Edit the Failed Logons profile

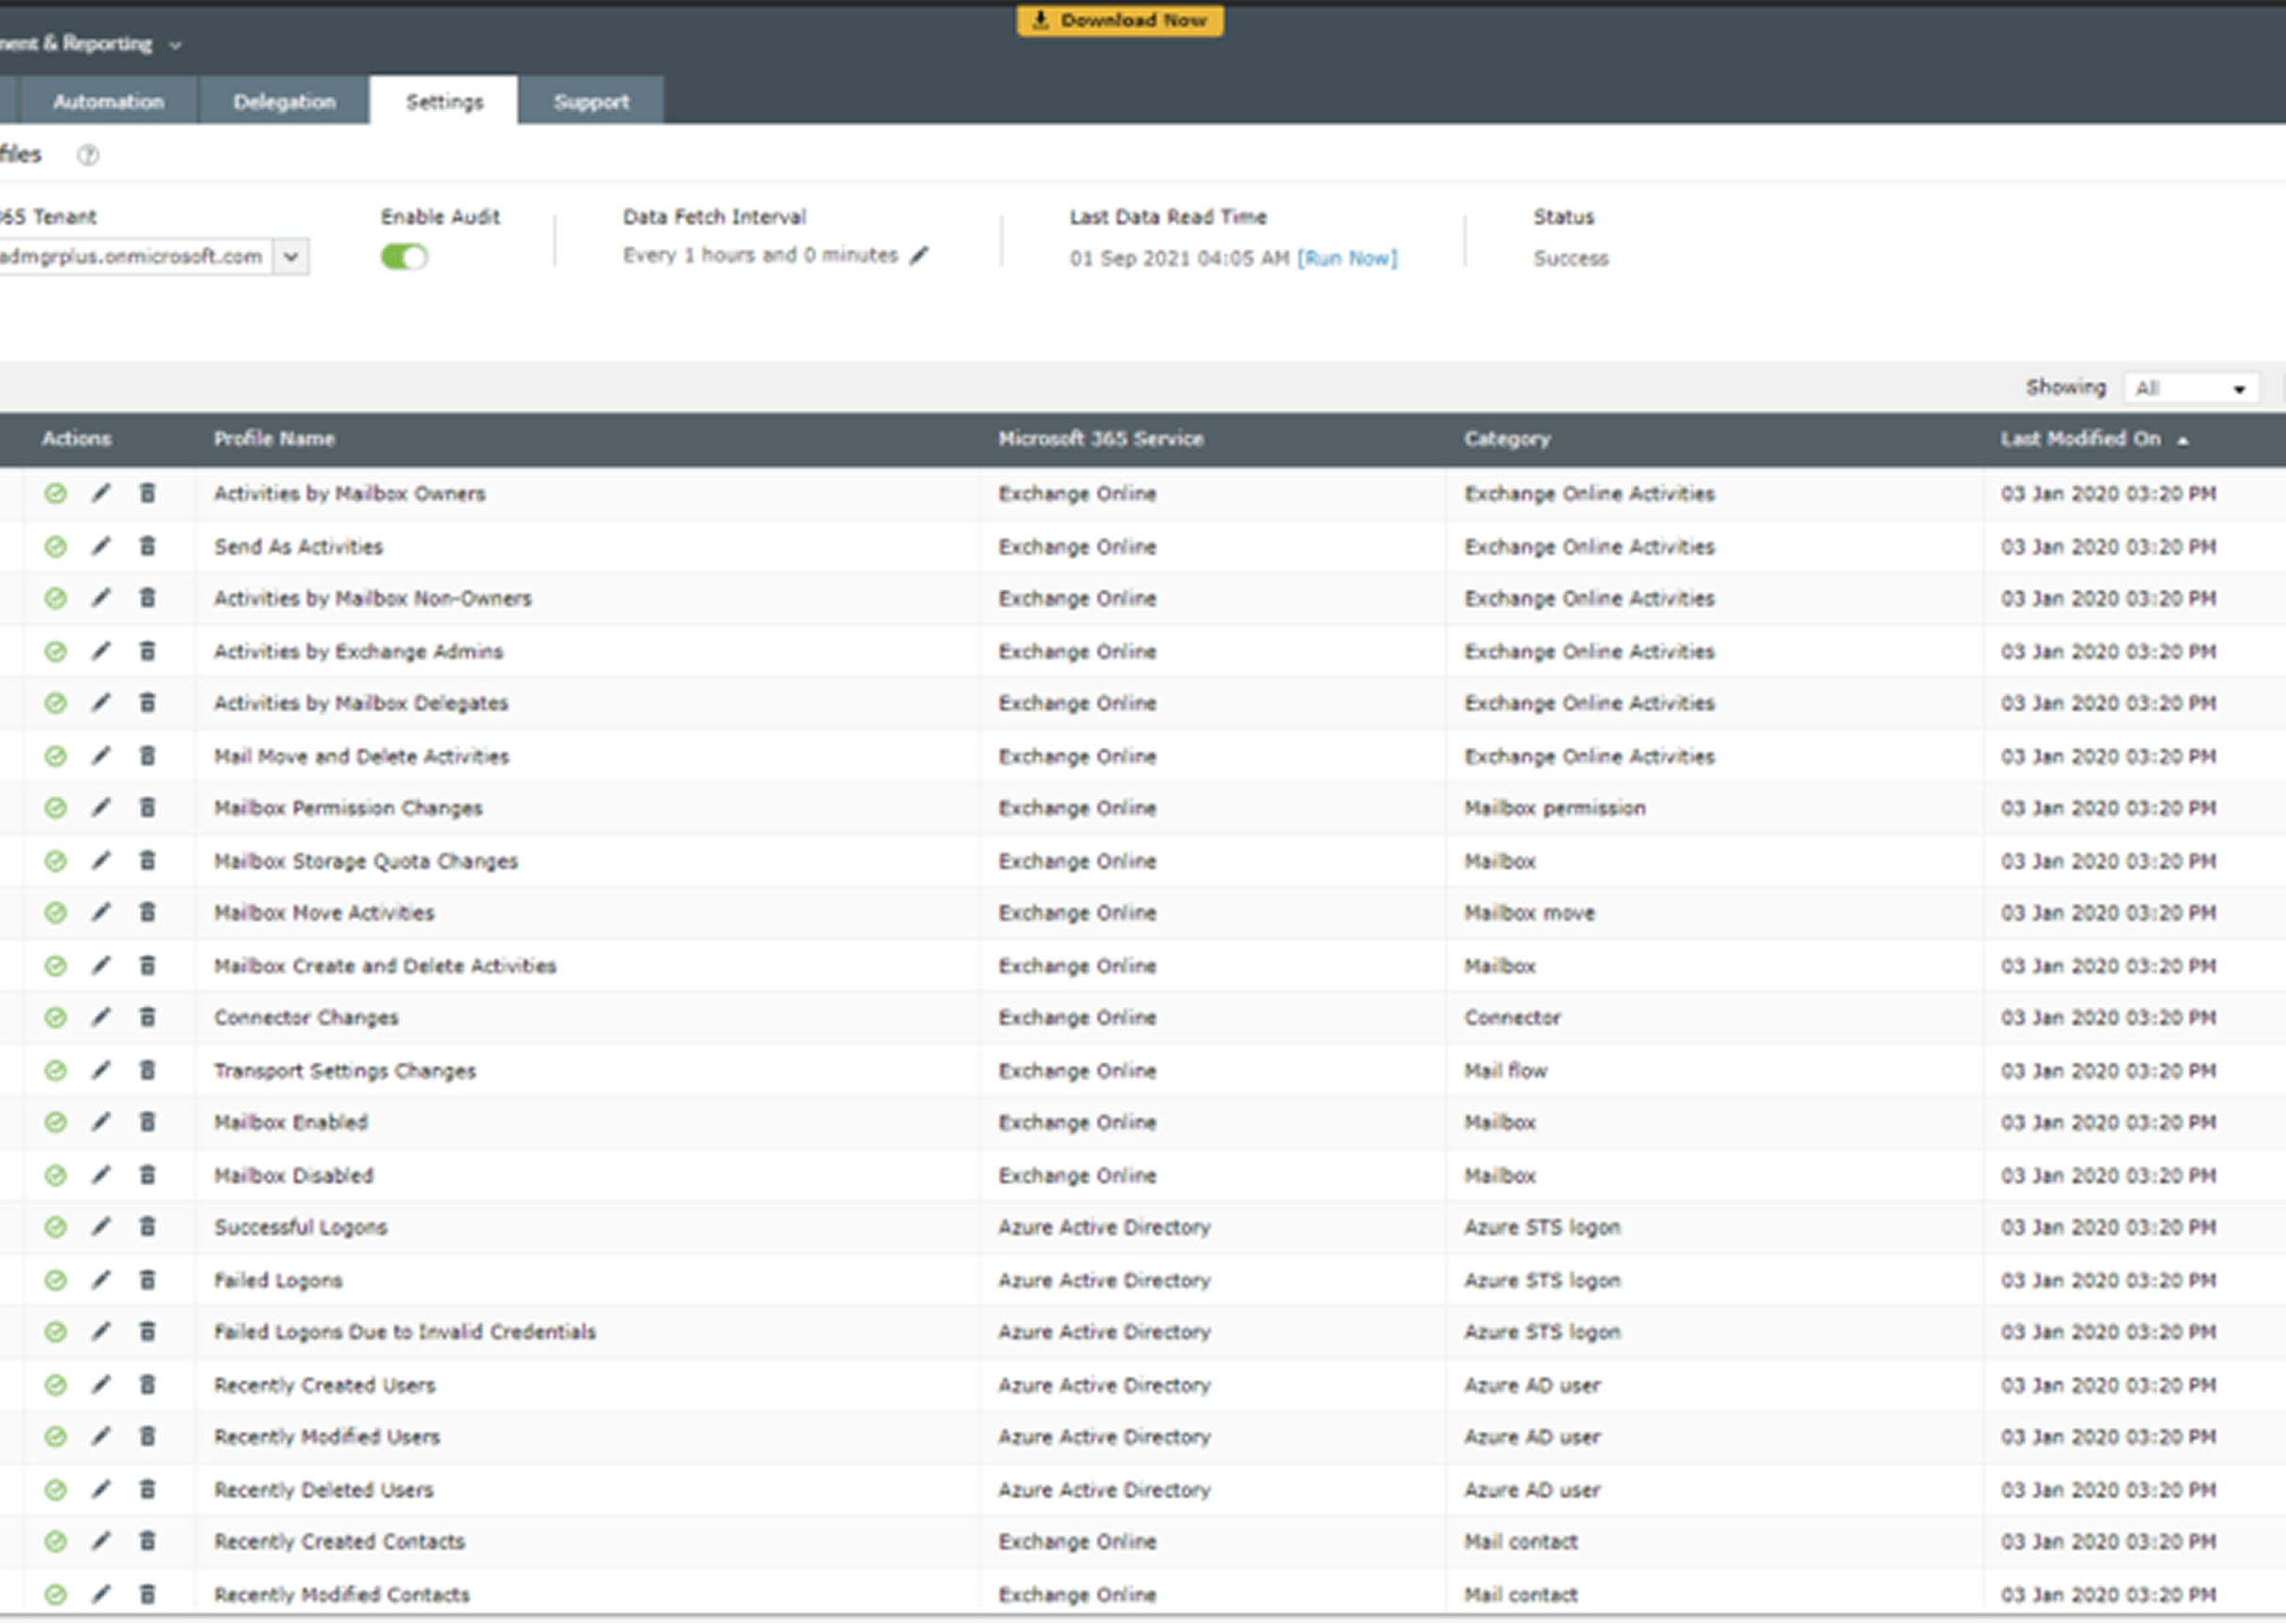click(x=101, y=1280)
